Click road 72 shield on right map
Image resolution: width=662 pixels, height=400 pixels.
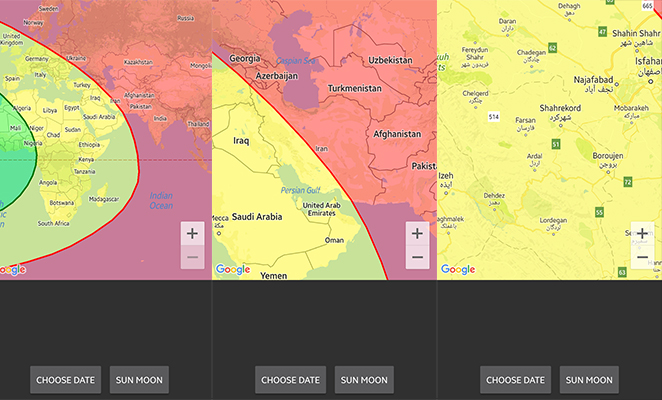628,182
